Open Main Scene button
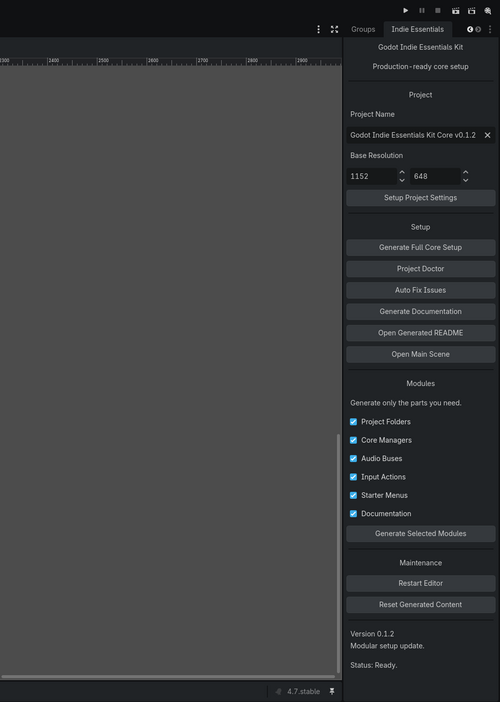Viewport: 500px width, 702px height. (421, 354)
